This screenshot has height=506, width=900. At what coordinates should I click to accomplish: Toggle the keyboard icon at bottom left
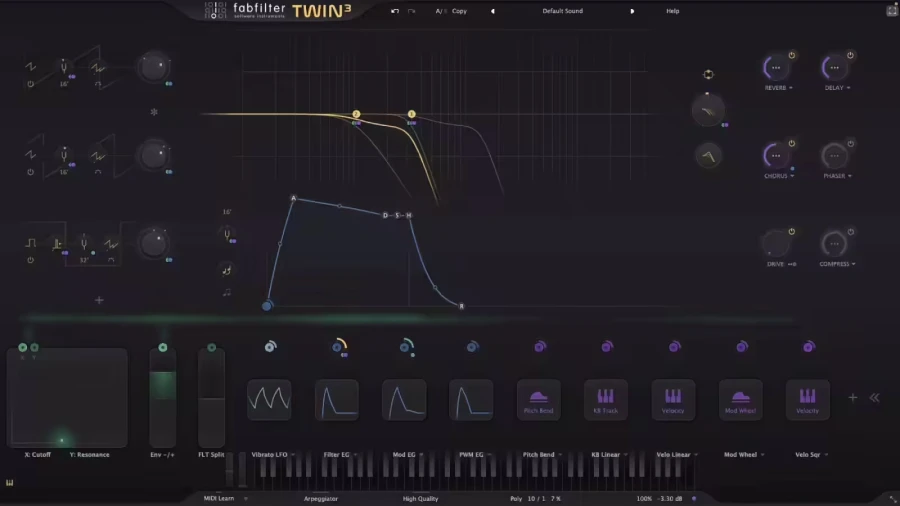pyautogui.click(x=10, y=483)
